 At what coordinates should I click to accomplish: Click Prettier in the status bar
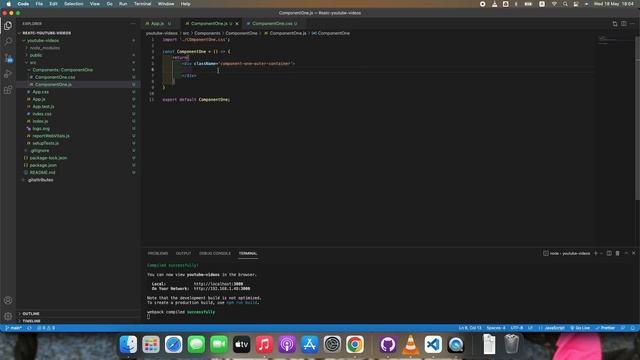click(x=605, y=328)
